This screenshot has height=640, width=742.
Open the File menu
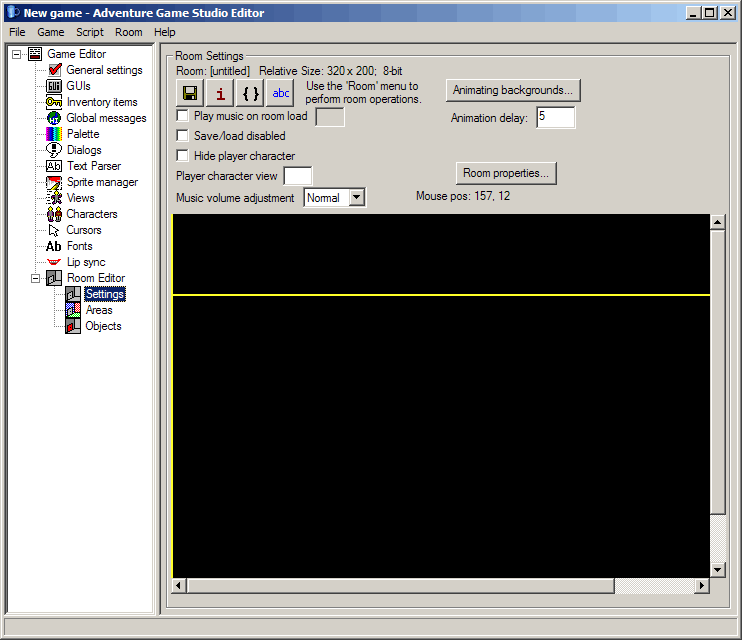point(17,32)
